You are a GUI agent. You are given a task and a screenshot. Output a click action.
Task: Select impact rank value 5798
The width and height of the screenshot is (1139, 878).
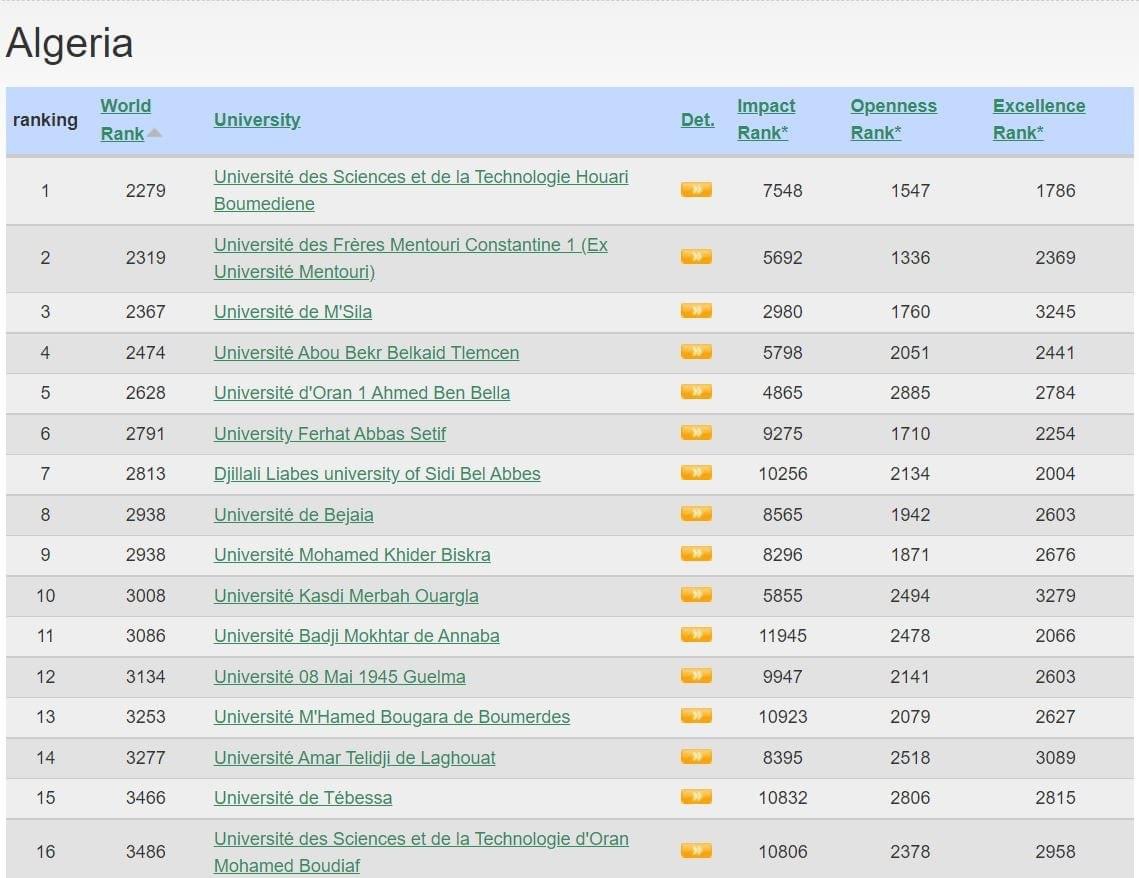(x=782, y=352)
